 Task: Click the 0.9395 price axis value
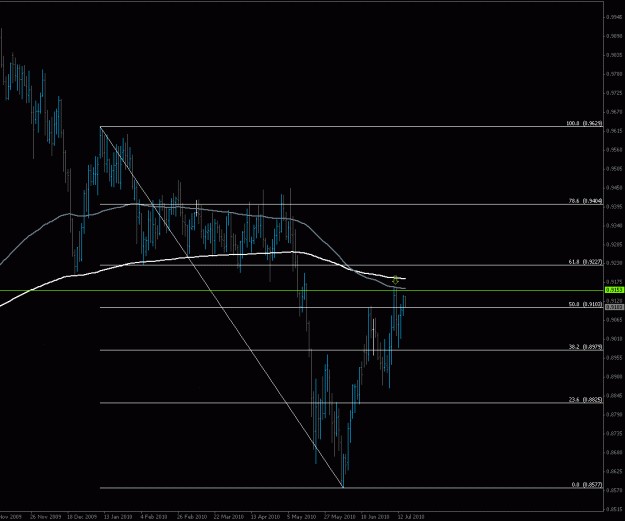pos(614,206)
